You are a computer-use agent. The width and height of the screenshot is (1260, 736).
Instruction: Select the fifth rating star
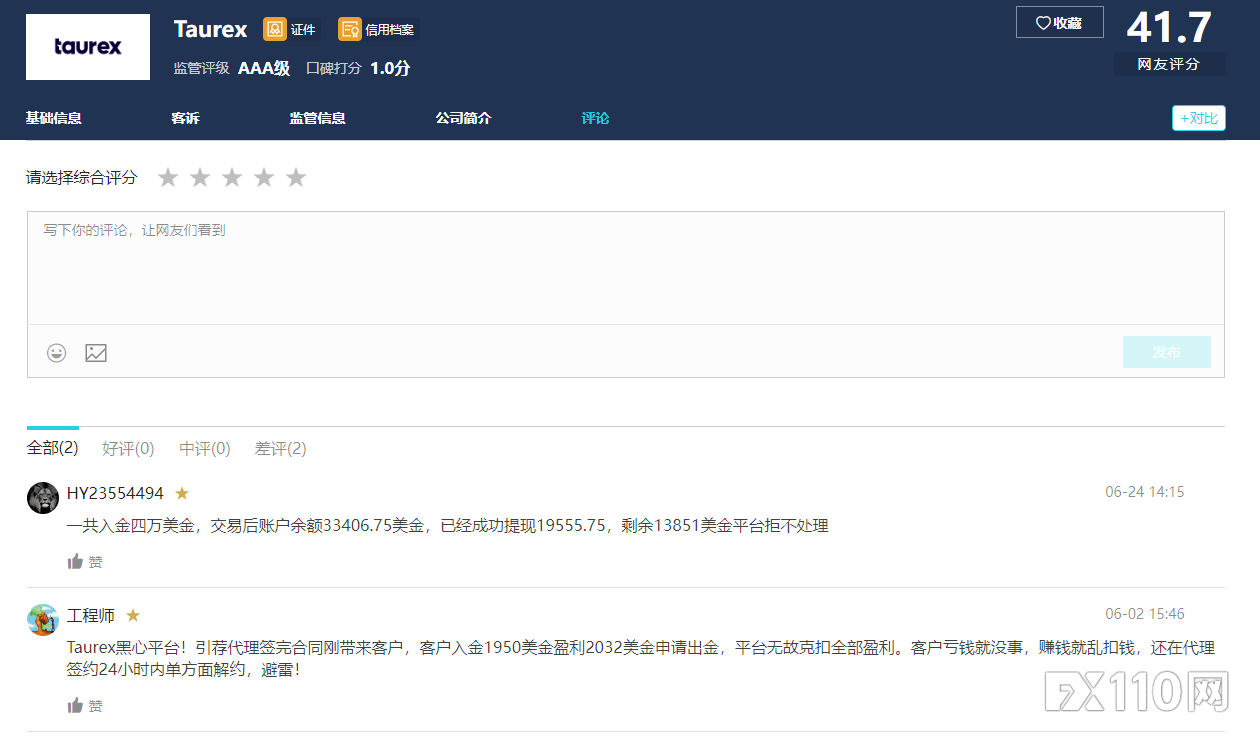296,177
